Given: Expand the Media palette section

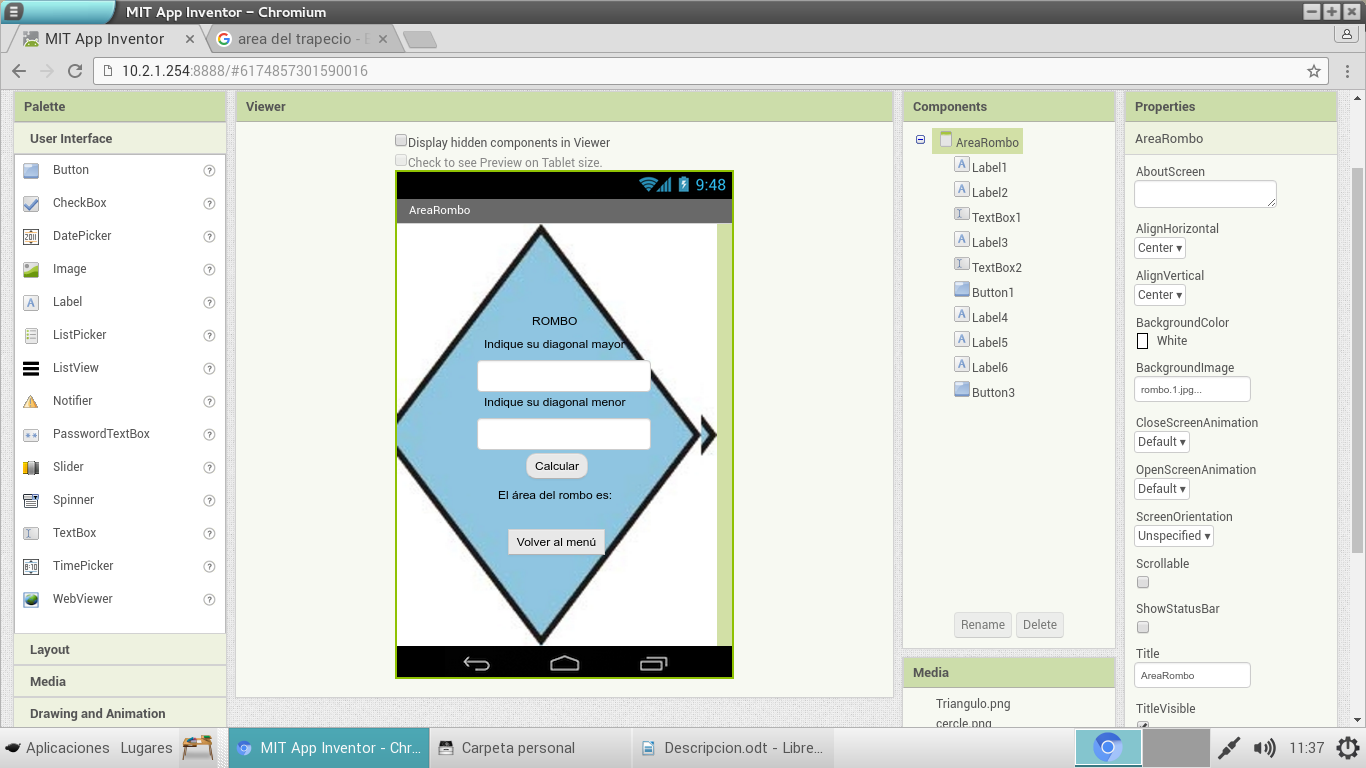Looking at the screenshot, I should (x=120, y=682).
